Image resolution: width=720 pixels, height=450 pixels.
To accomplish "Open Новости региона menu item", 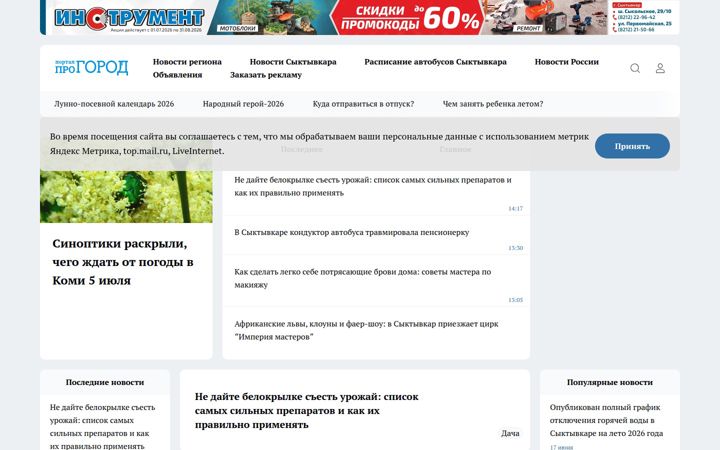I will 187,62.
